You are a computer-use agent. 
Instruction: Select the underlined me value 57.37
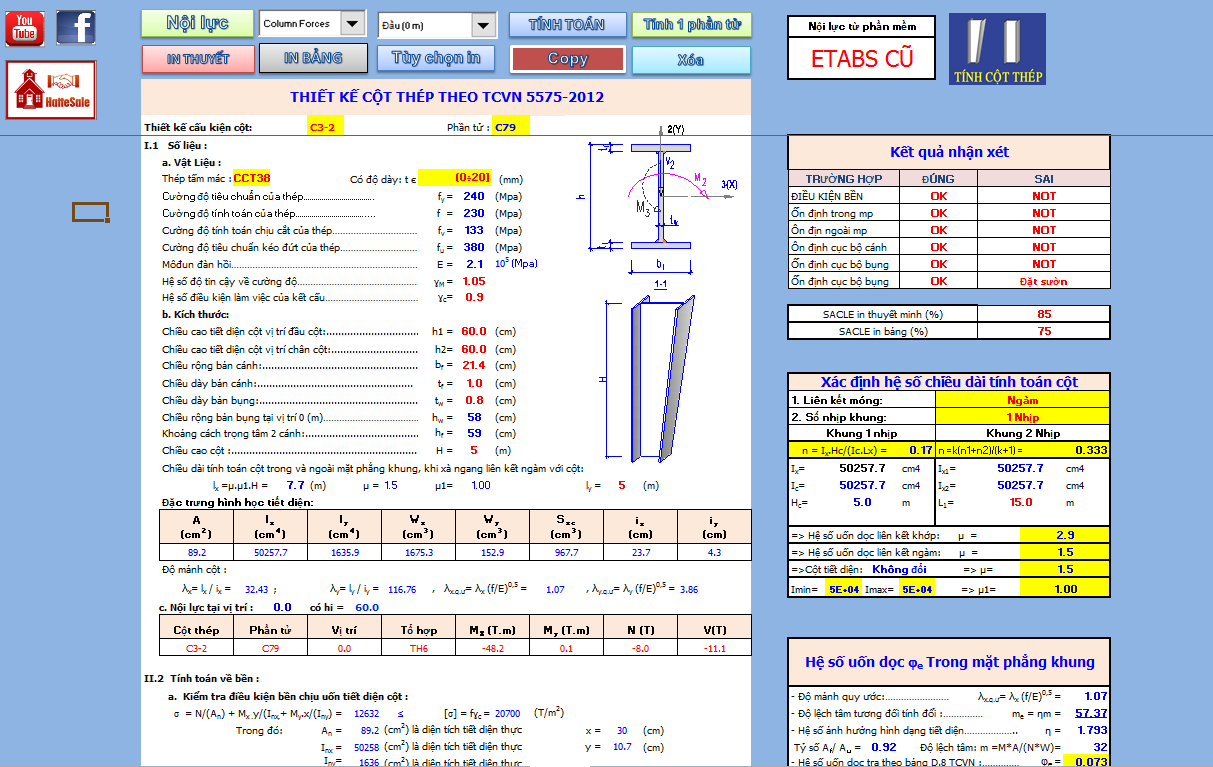coord(1090,713)
